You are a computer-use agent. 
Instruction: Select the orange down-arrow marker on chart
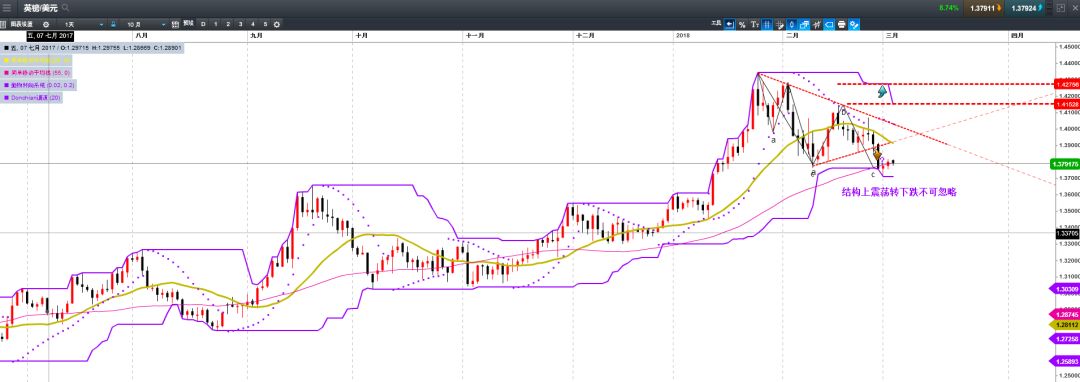coord(878,156)
